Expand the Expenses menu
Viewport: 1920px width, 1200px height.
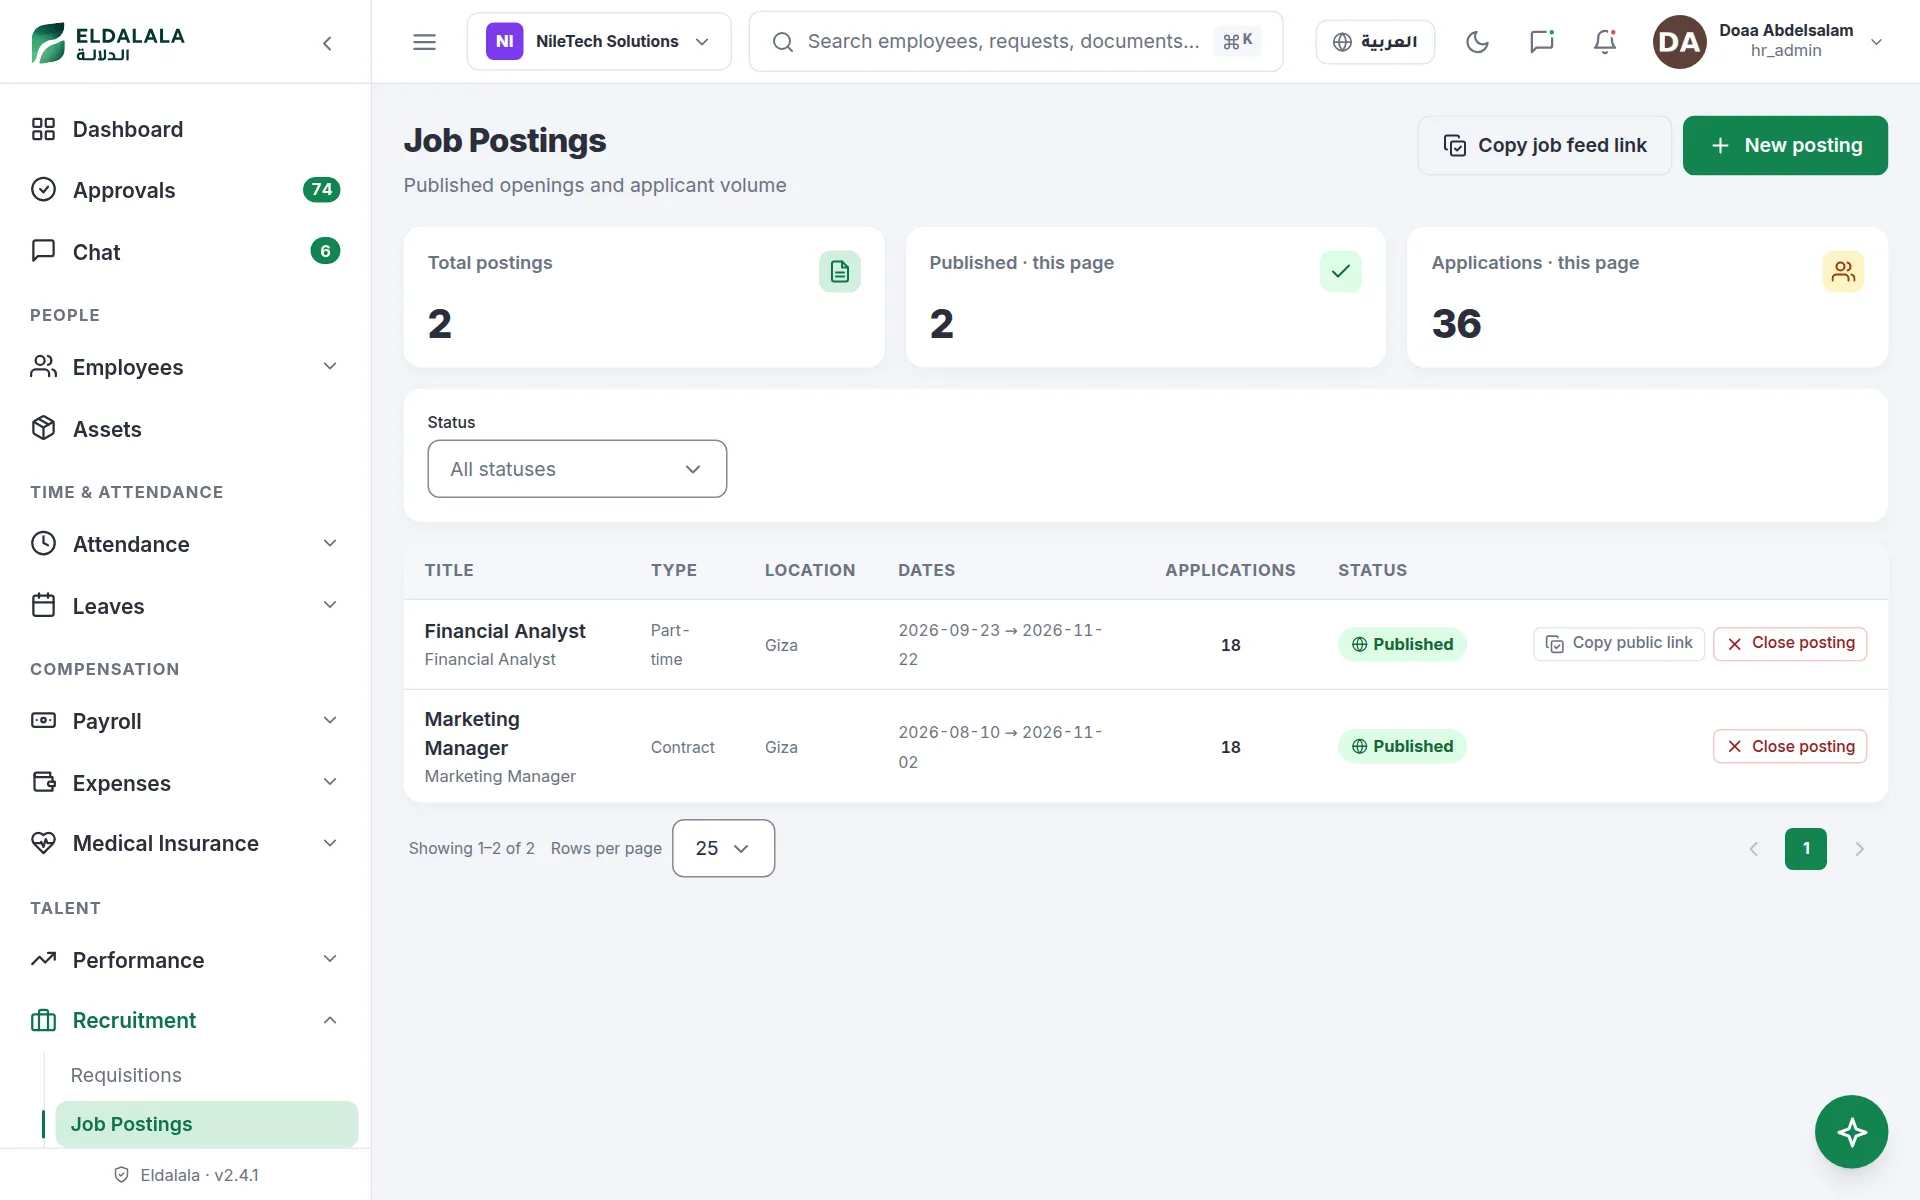185,783
